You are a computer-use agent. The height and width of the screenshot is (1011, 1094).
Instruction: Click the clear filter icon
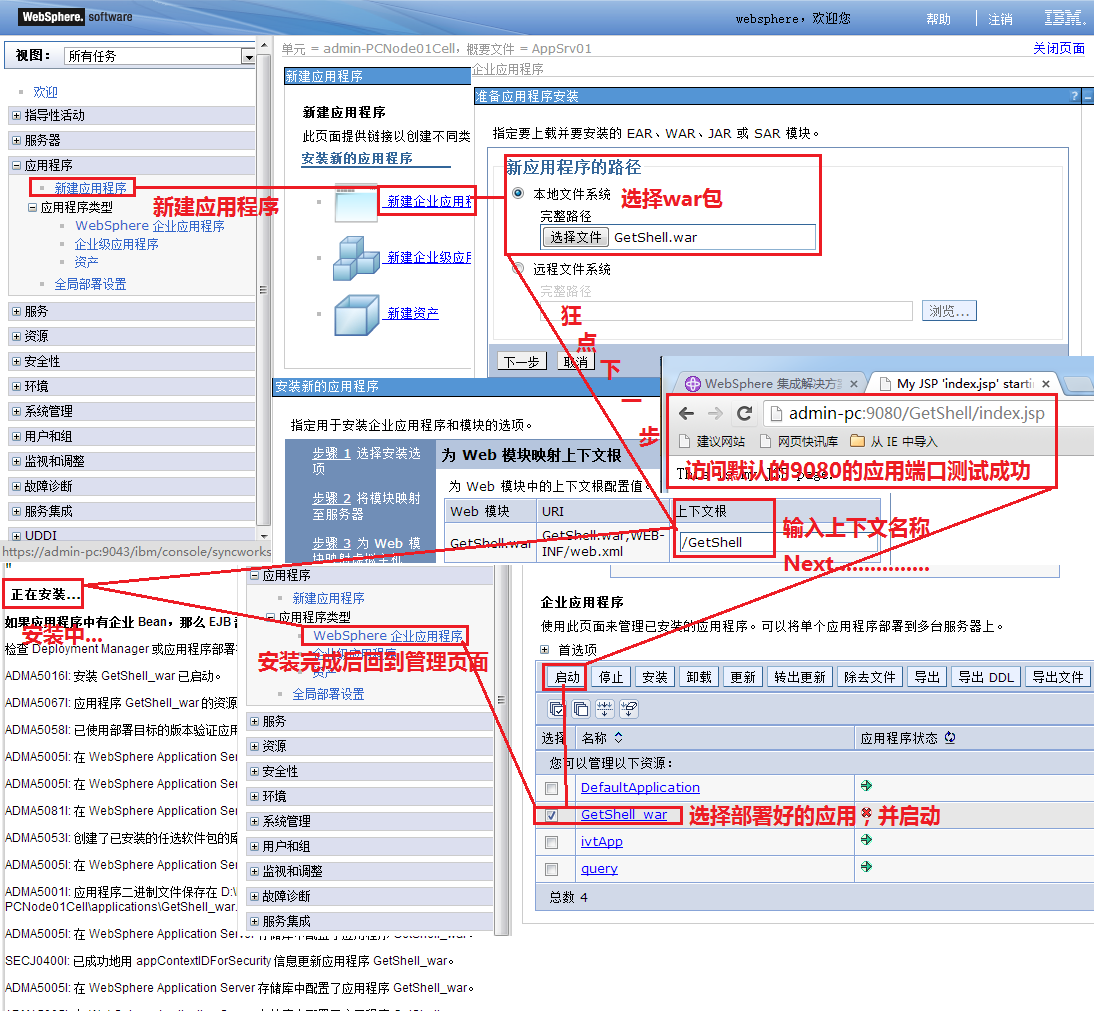[629, 710]
